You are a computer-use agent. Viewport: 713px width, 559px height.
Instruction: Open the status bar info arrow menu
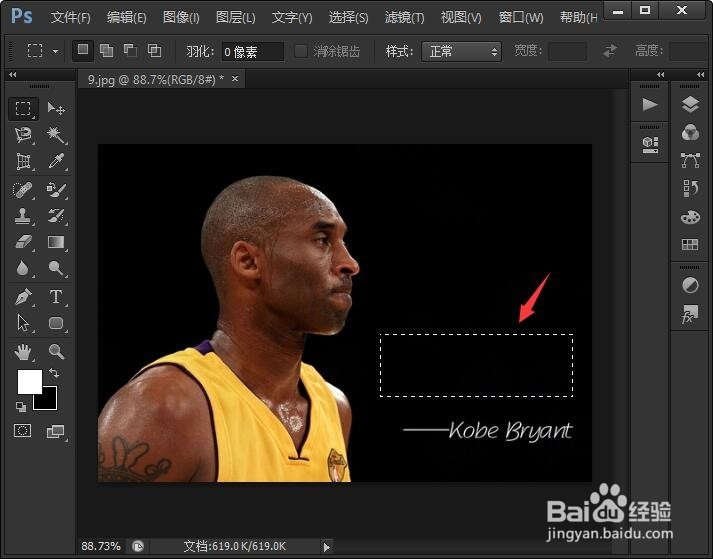[326, 547]
